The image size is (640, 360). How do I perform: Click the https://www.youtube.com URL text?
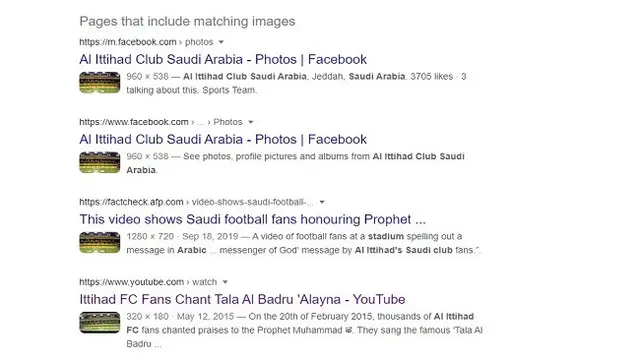tap(131, 282)
